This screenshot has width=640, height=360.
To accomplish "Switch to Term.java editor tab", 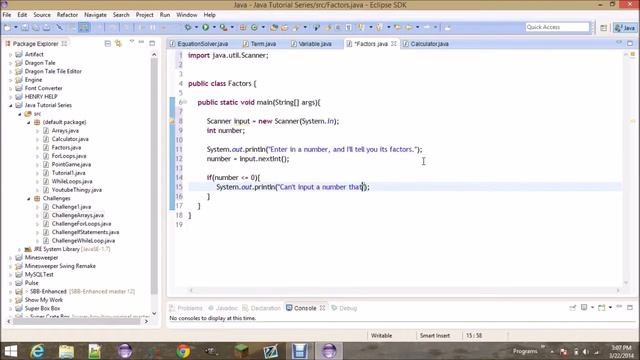I will click(x=260, y=44).
